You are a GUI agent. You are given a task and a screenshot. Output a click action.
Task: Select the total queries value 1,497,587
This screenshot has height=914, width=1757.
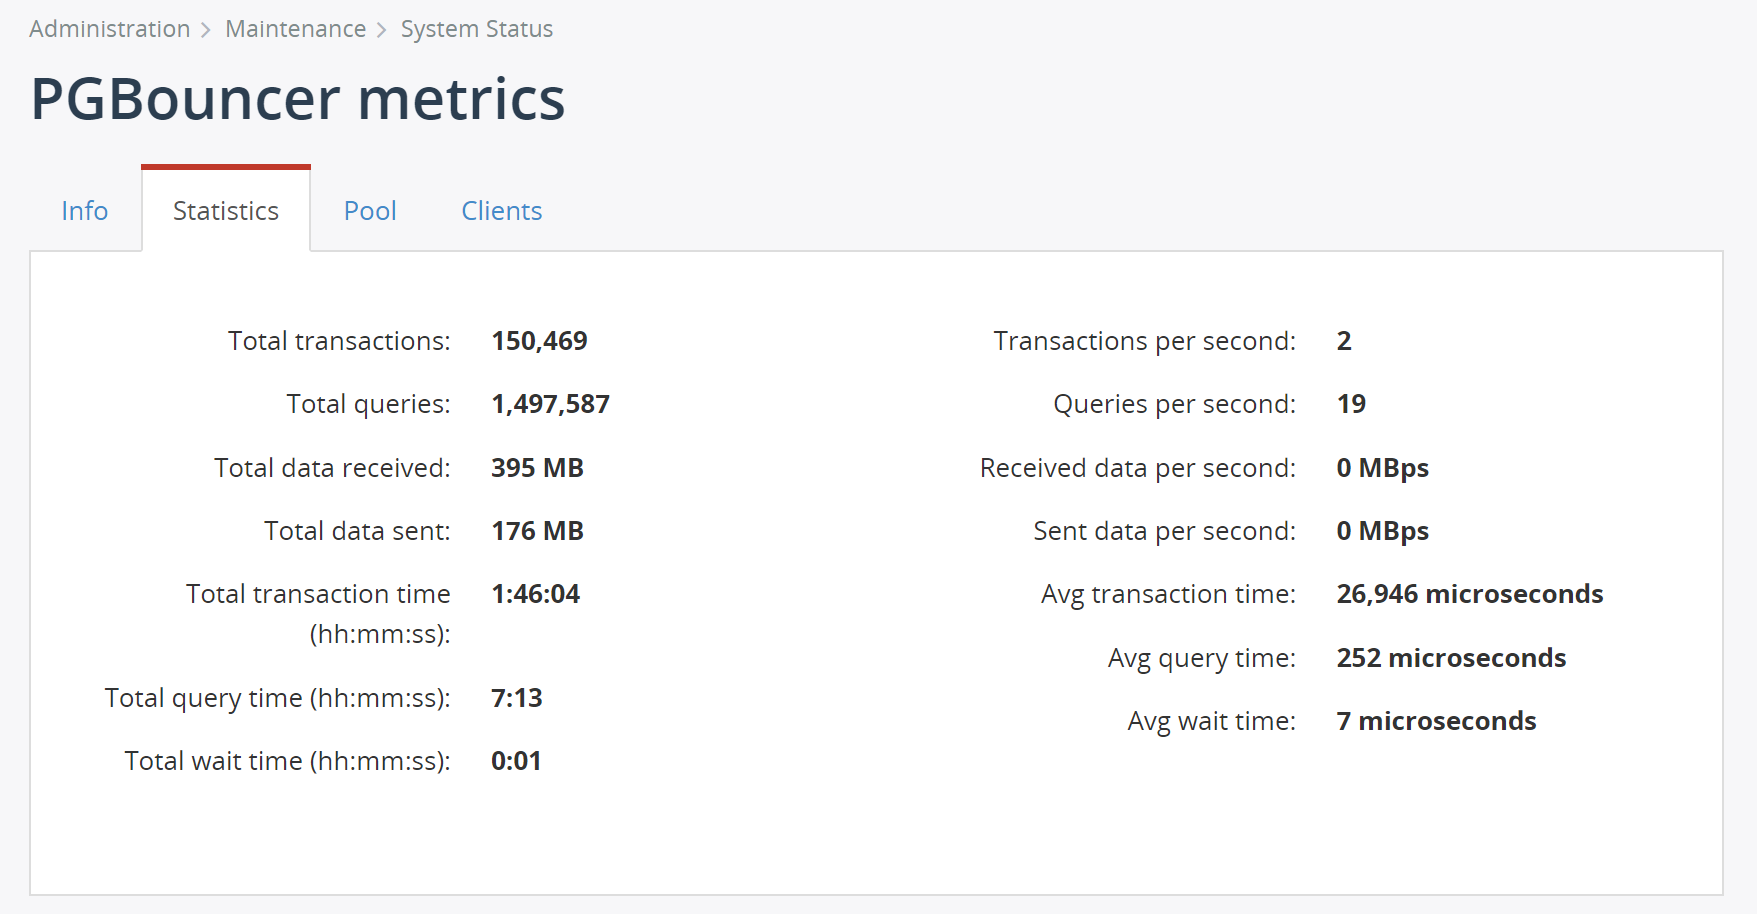coord(551,404)
